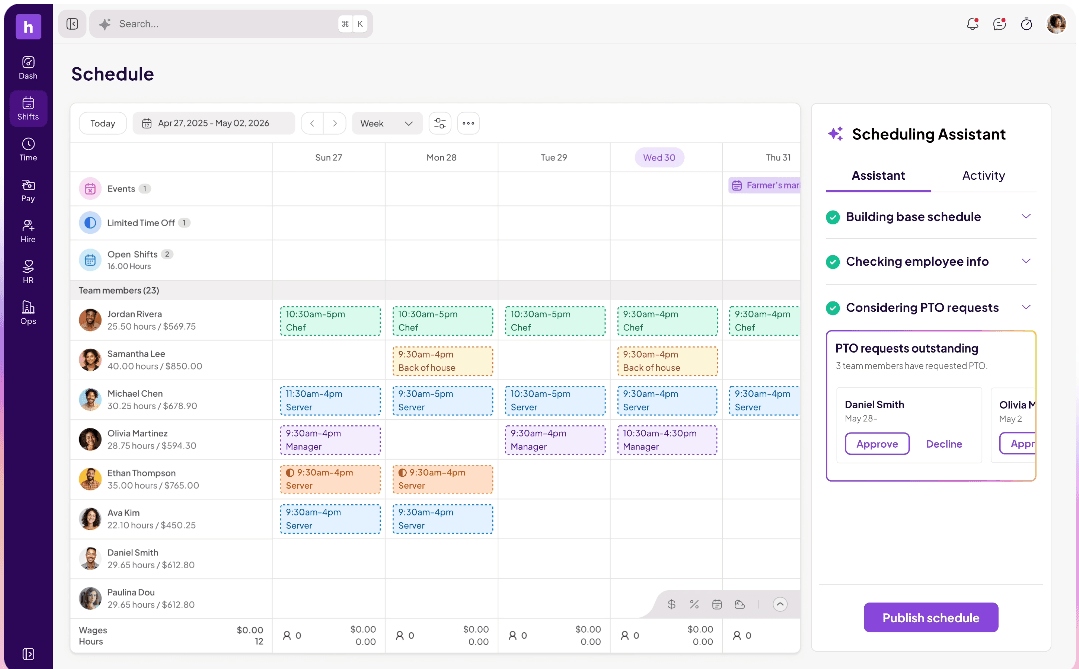Open the Pay section in the sidebar
Image resolution: width=1079 pixels, height=669 pixels.
coord(28,191)
